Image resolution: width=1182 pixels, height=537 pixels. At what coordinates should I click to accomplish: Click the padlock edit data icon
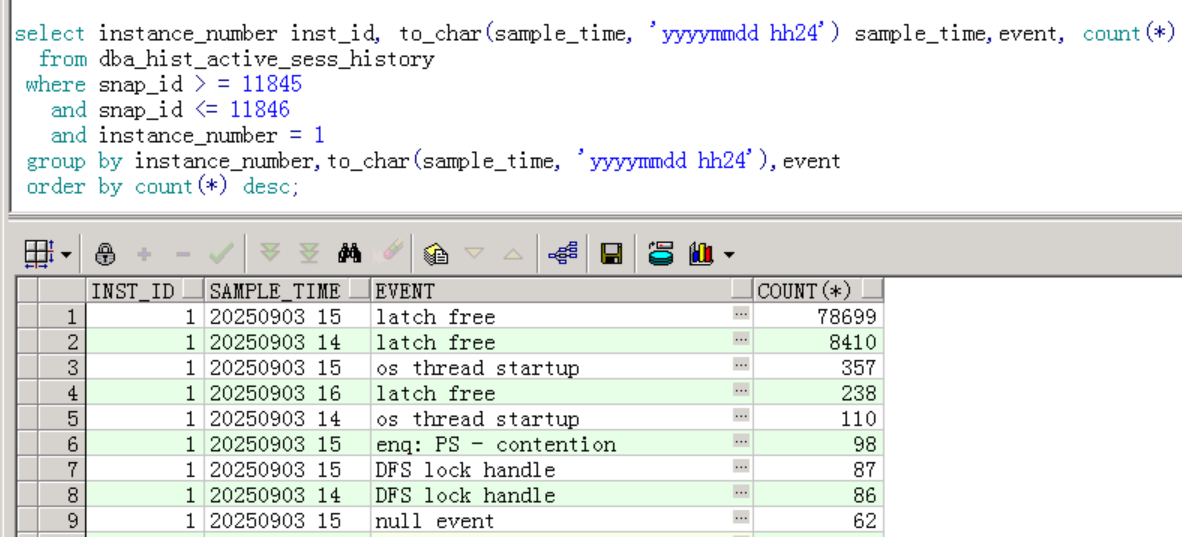click(x=106, y=254)
